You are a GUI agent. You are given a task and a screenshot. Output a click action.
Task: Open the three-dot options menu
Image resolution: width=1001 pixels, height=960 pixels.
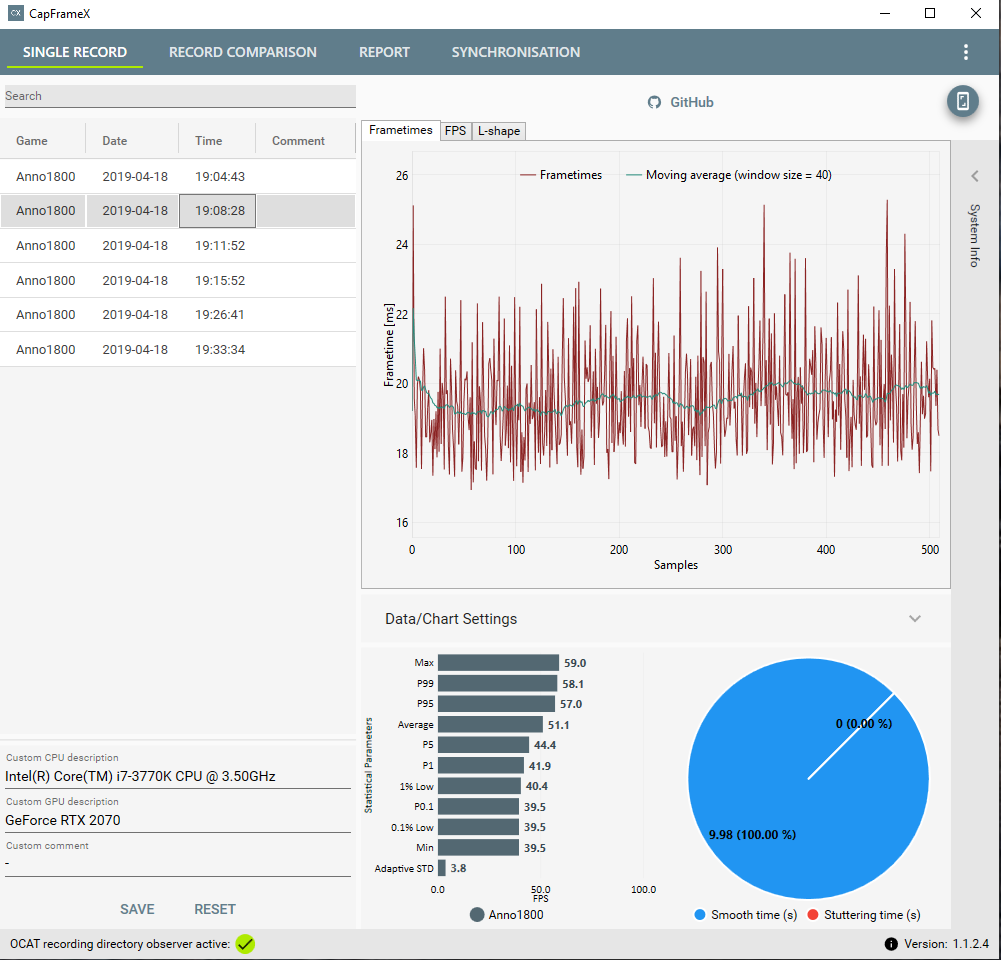(965, 52)
